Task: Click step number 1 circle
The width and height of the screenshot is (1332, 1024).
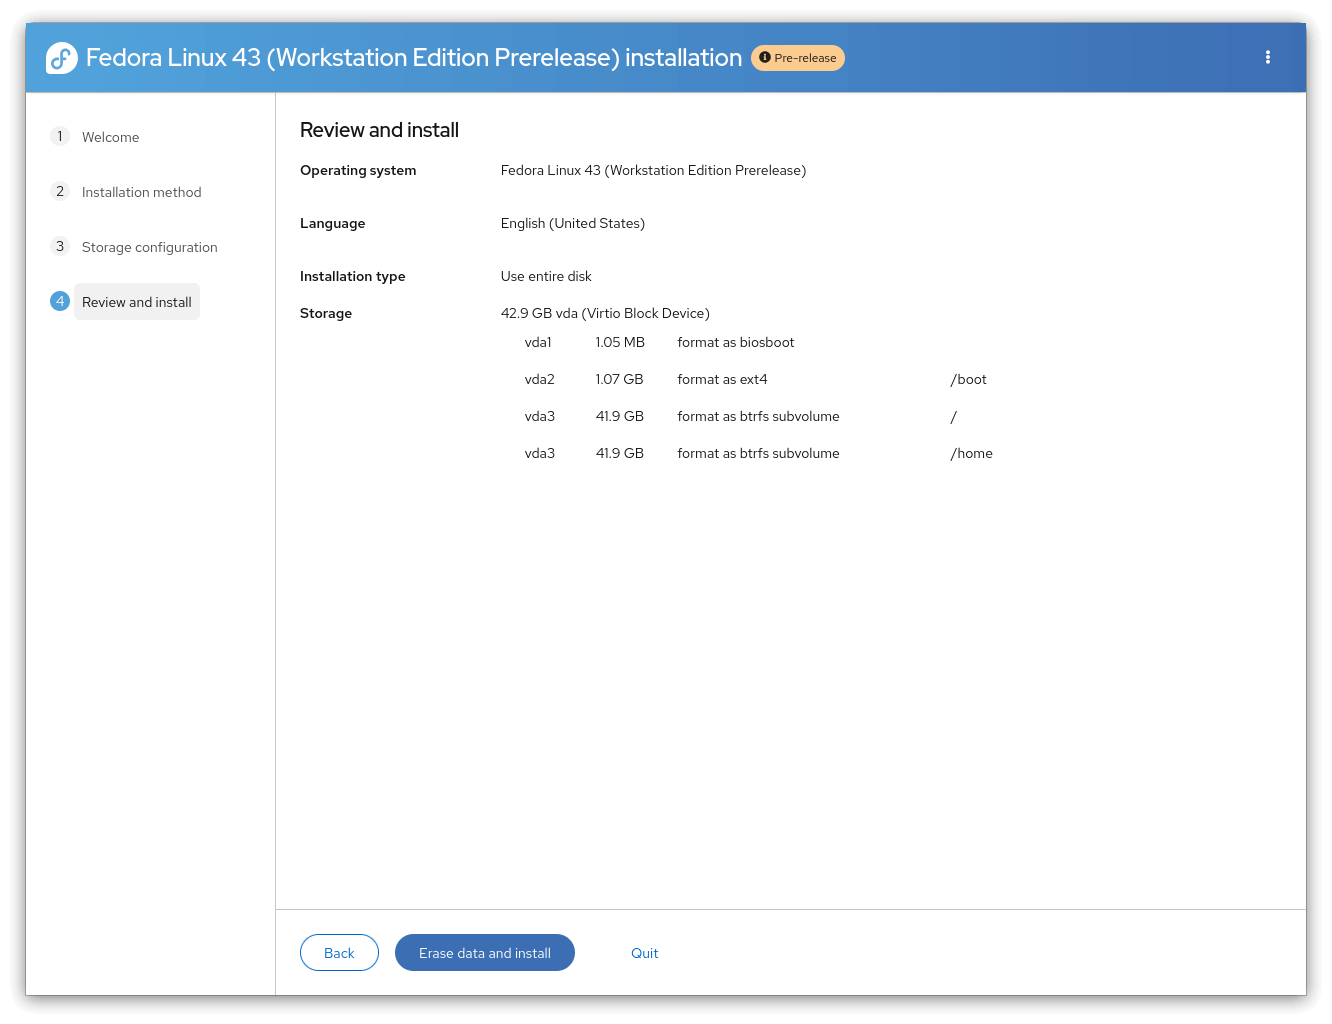Action: click(60, 136)
